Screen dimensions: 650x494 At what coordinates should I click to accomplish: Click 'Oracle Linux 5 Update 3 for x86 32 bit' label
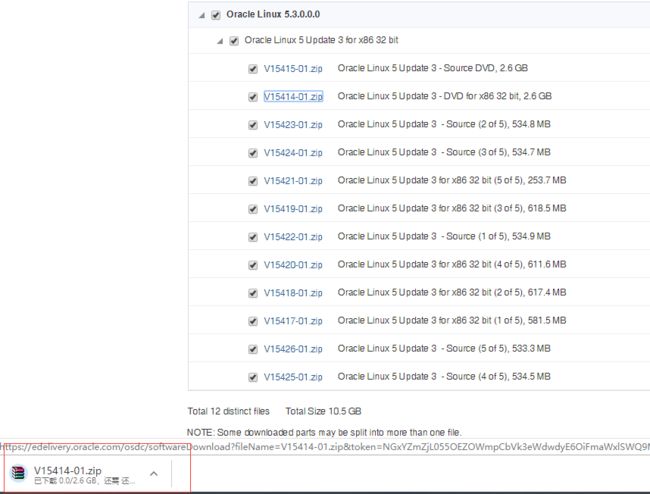(x=321, y=40)
